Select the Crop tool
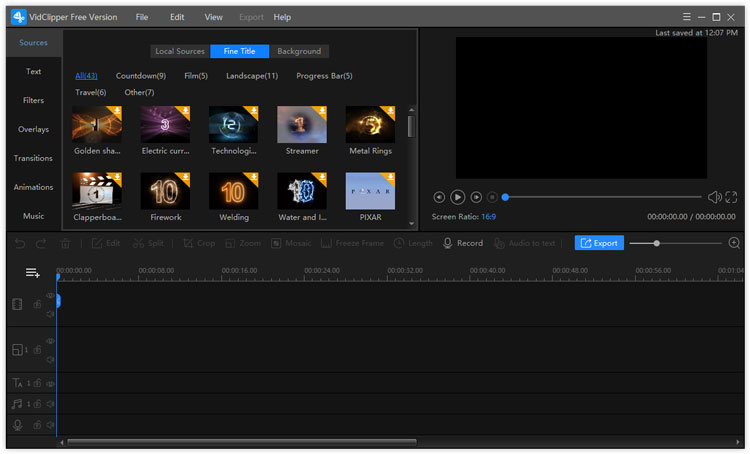Screen dimensions: 750x454 tap(199, 244)
